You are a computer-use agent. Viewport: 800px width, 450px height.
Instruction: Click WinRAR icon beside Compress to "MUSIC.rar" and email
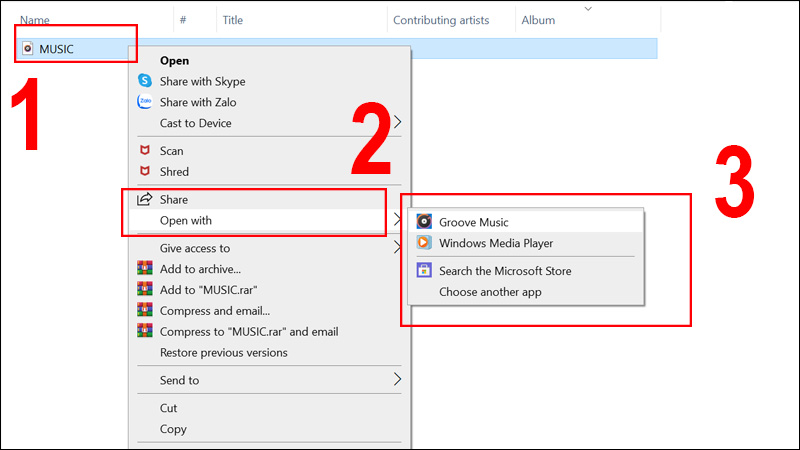pyautogui.click(x=145, y=331)
